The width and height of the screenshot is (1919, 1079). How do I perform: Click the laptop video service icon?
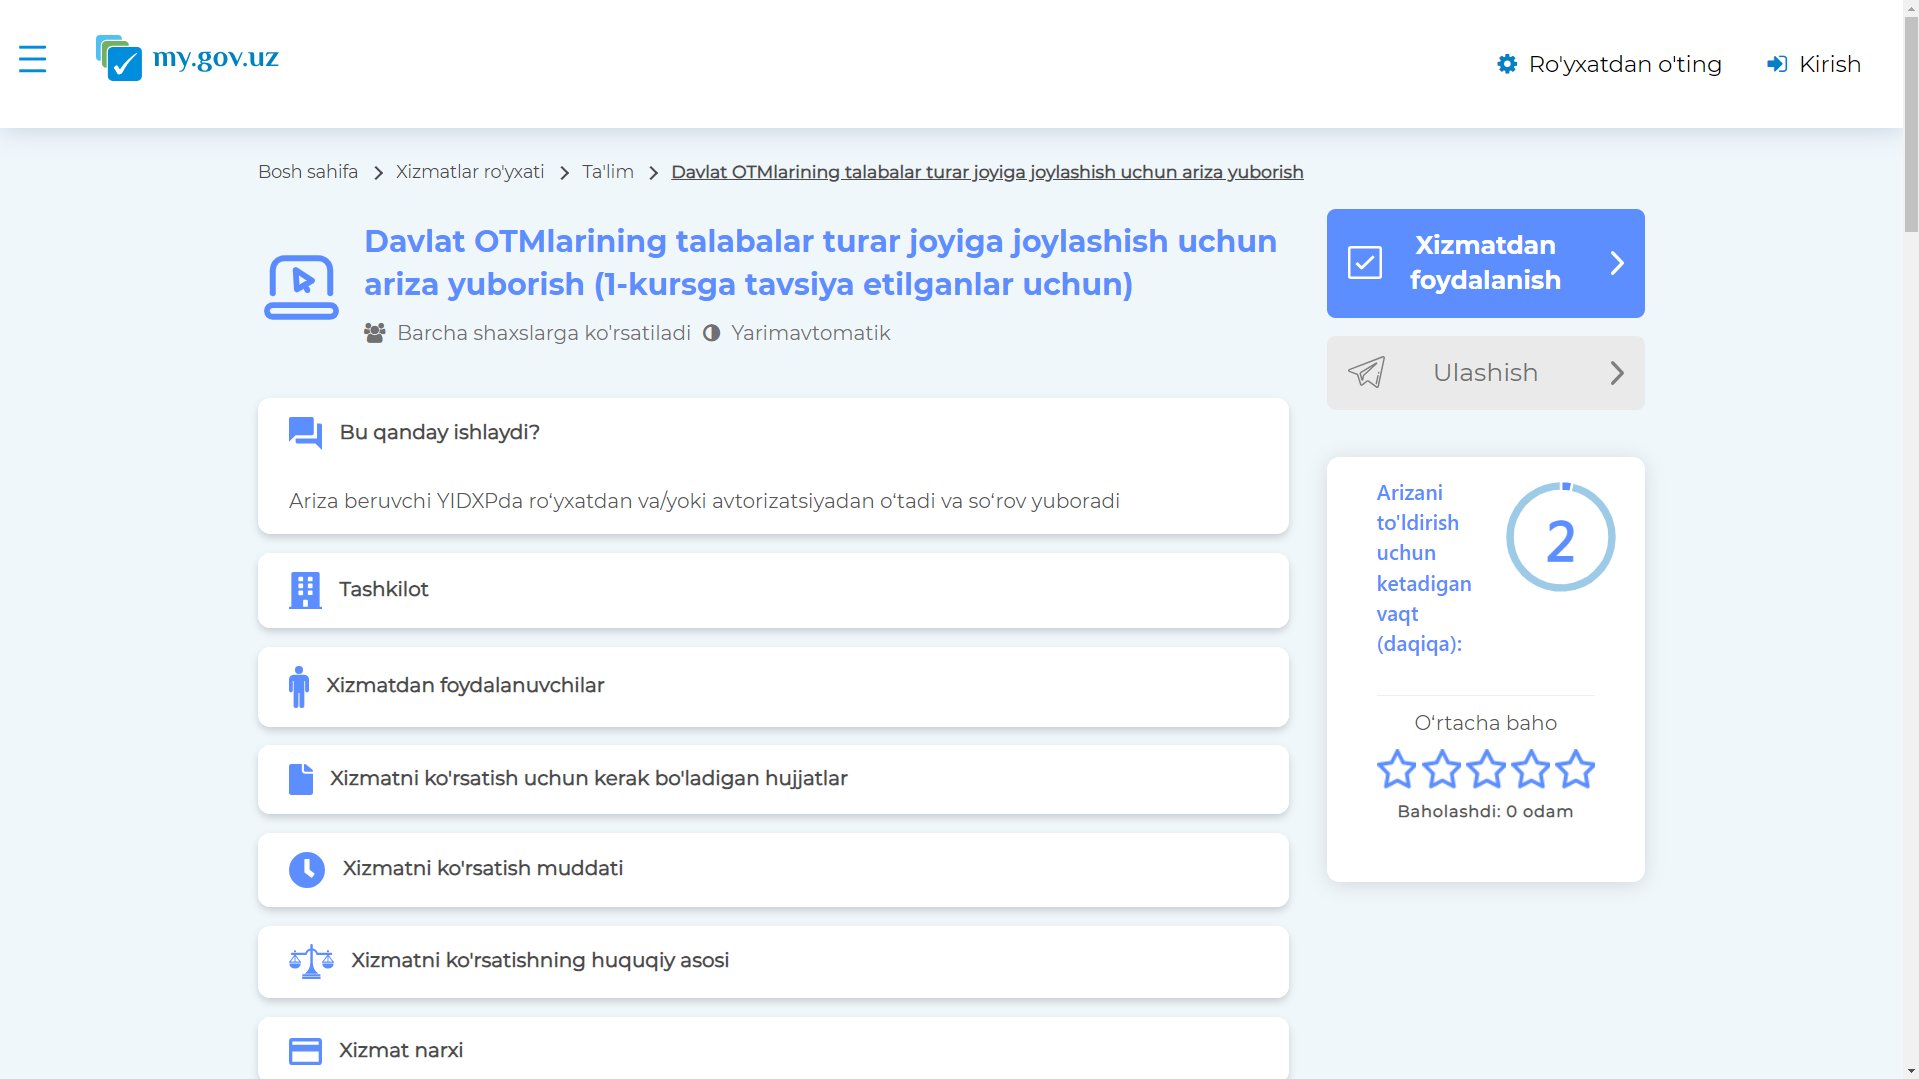(301, 287)
